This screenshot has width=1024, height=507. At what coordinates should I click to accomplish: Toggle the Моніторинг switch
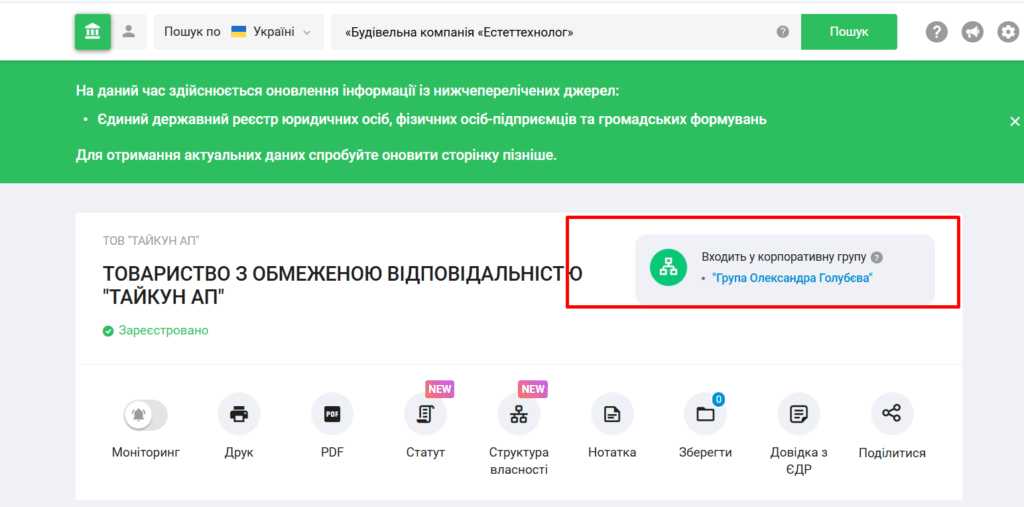(146, 414)
